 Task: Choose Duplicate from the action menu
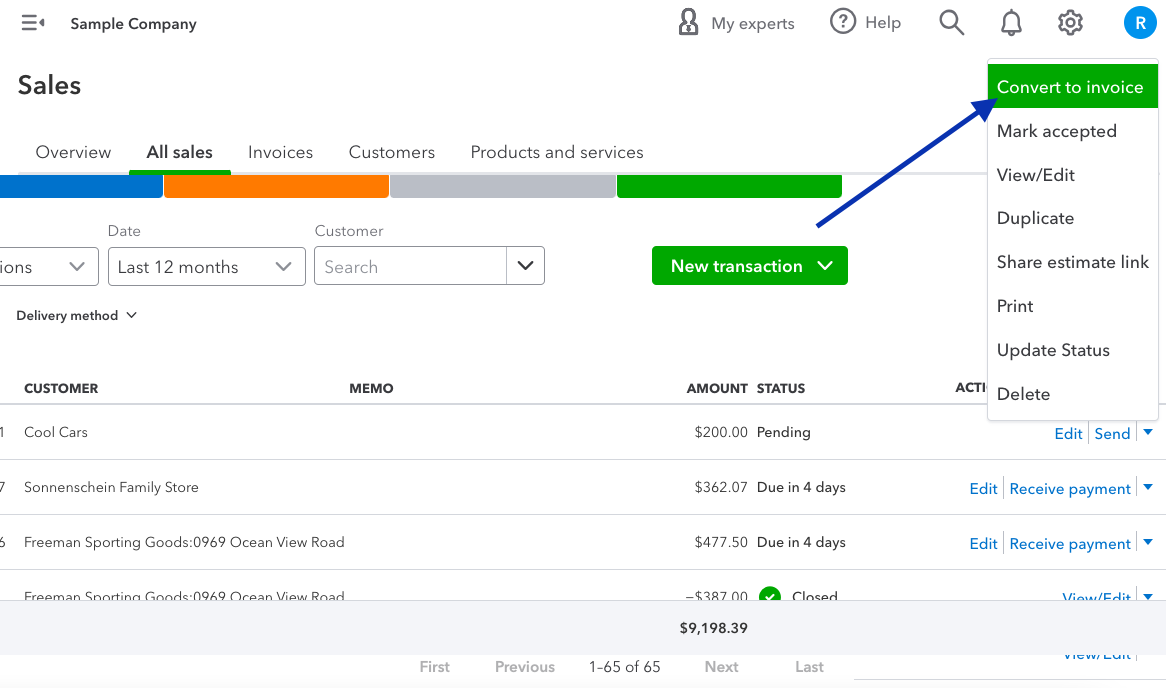pos(1035,218)
